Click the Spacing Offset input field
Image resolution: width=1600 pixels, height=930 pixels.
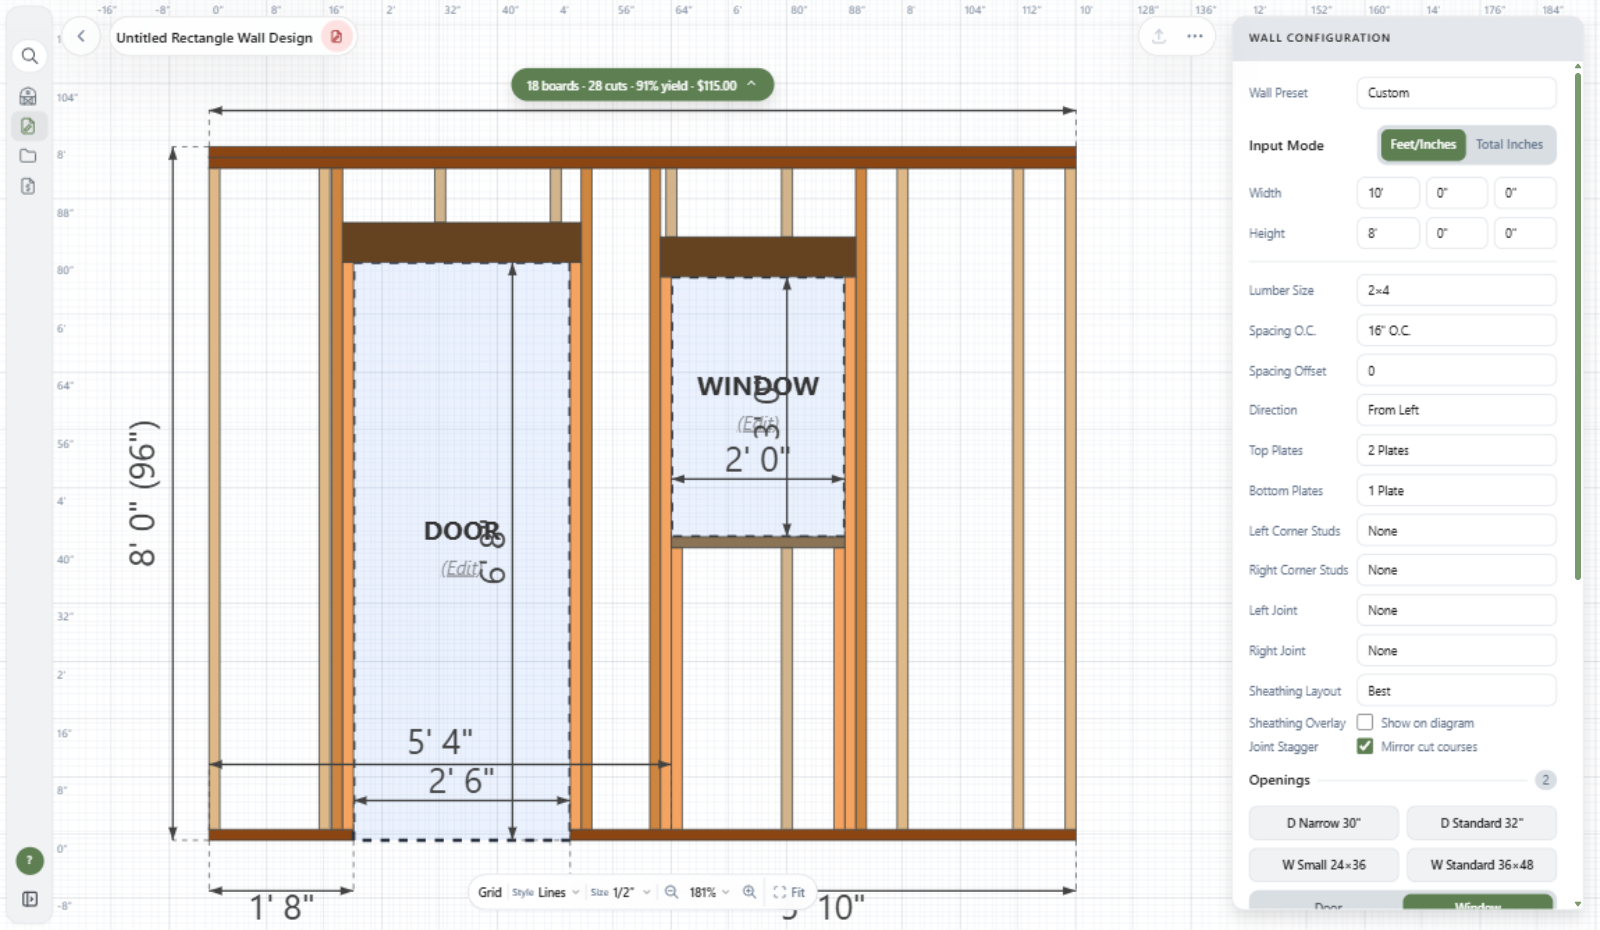coord(1456,370)
